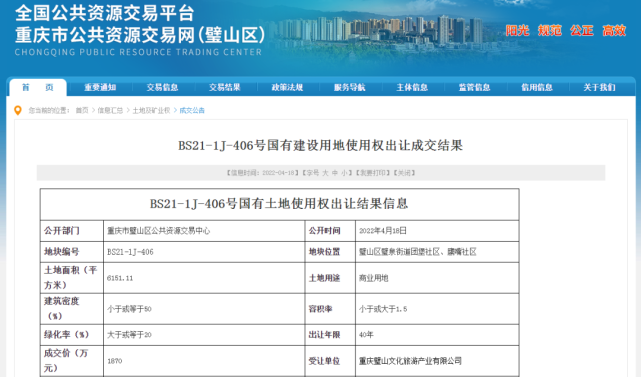The image size is (641, 377).
Task: Open the 首页 tab in the navigation bar
Action: pyautogui.click(x=38, y=88)
